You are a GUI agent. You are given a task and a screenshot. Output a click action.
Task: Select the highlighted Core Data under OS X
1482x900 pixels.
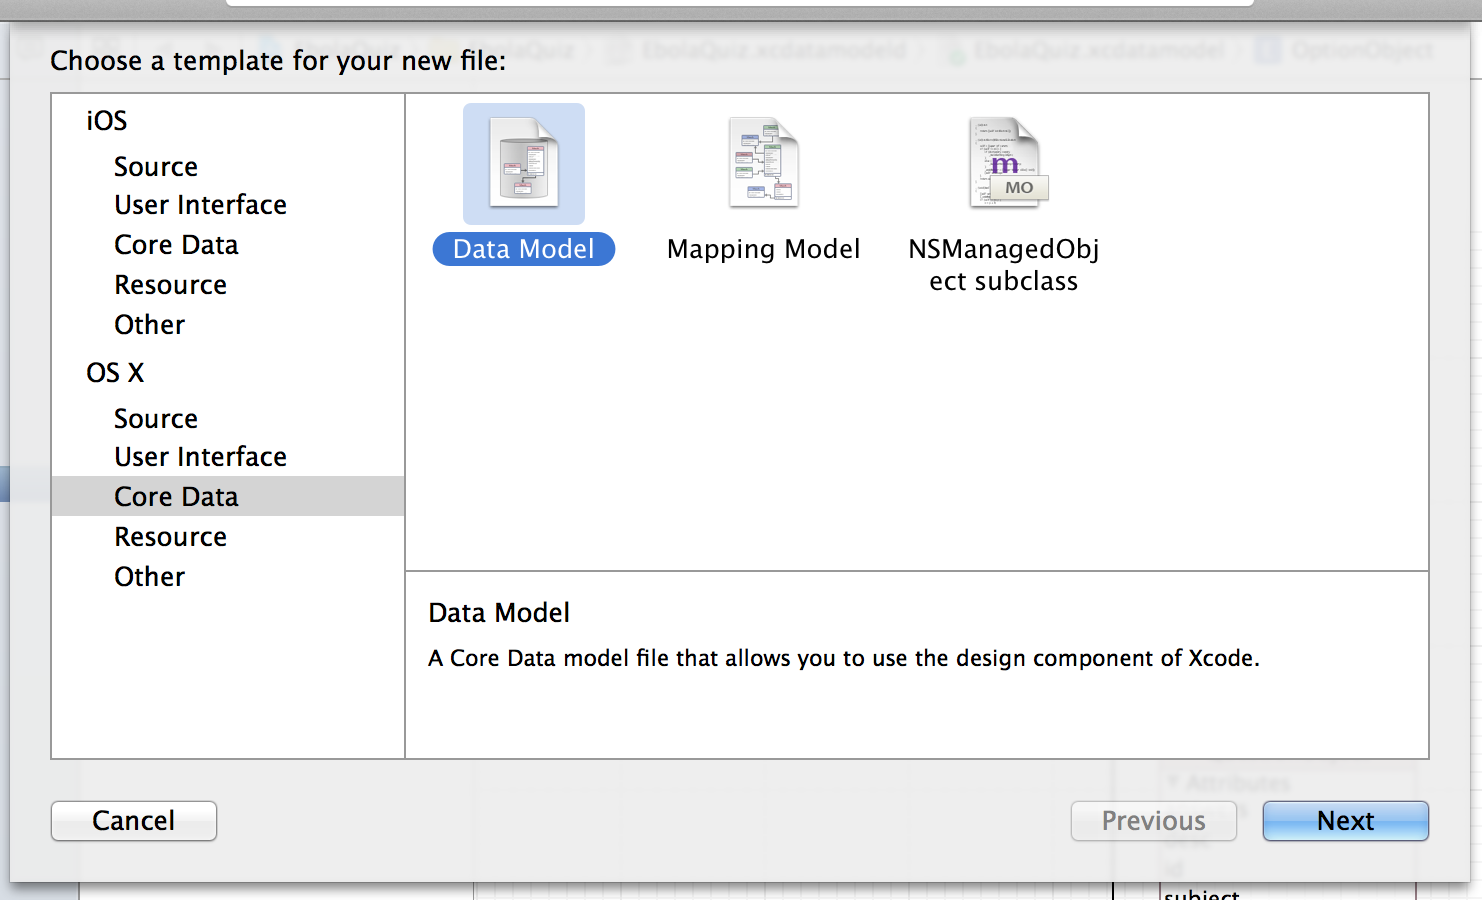[x=228, y=496]
